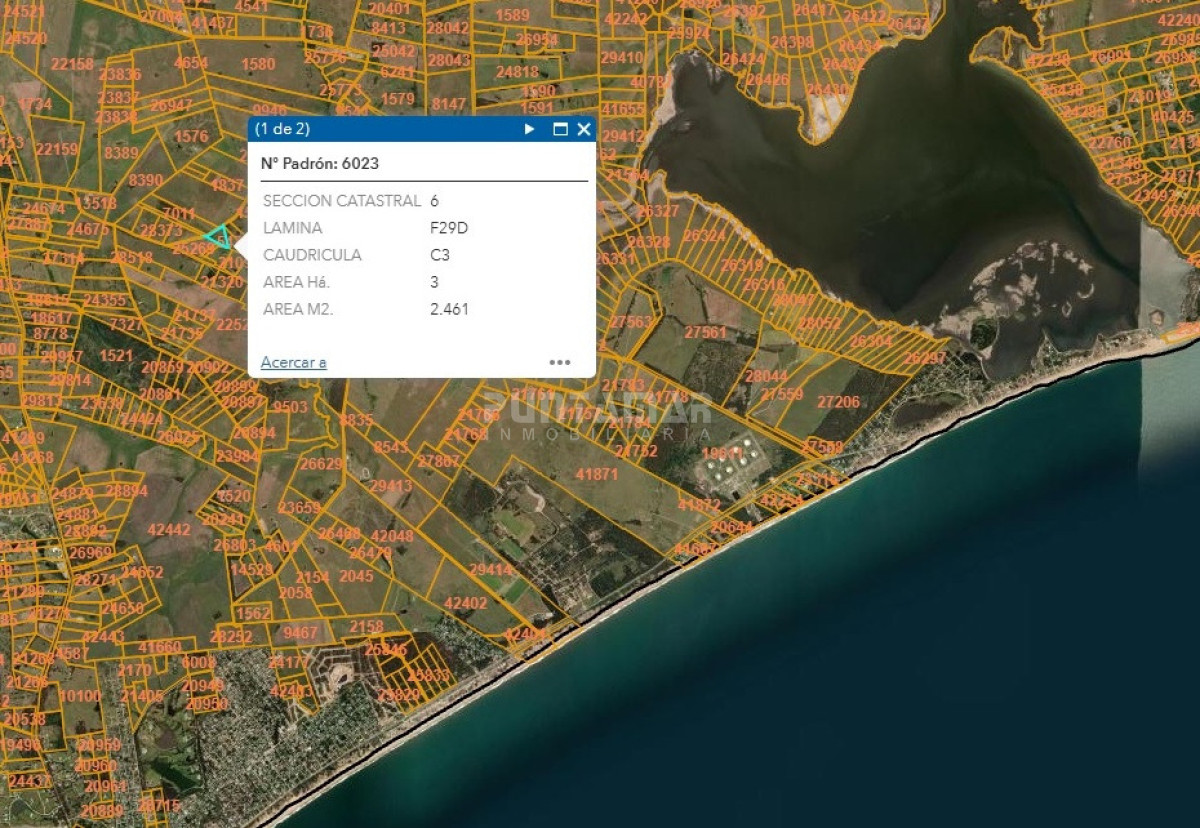Screen dimensions: 1200x828
Task: Select parcel labeled 22158
Action: click(72, 64)
